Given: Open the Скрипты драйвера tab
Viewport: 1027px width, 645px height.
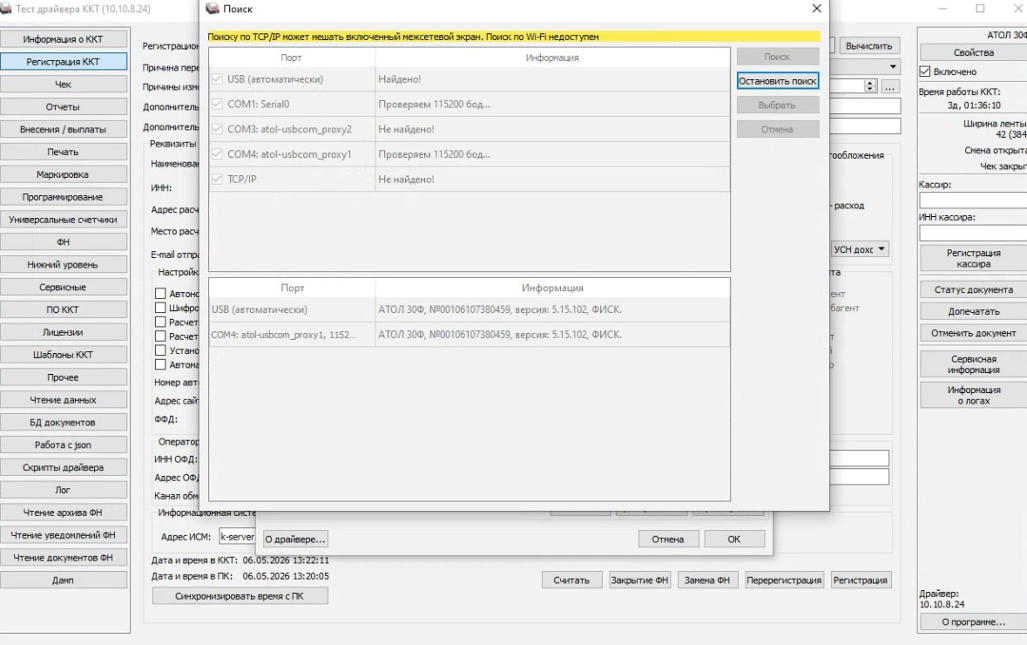Looking at the screenshot, I should [x=64, y=468].
